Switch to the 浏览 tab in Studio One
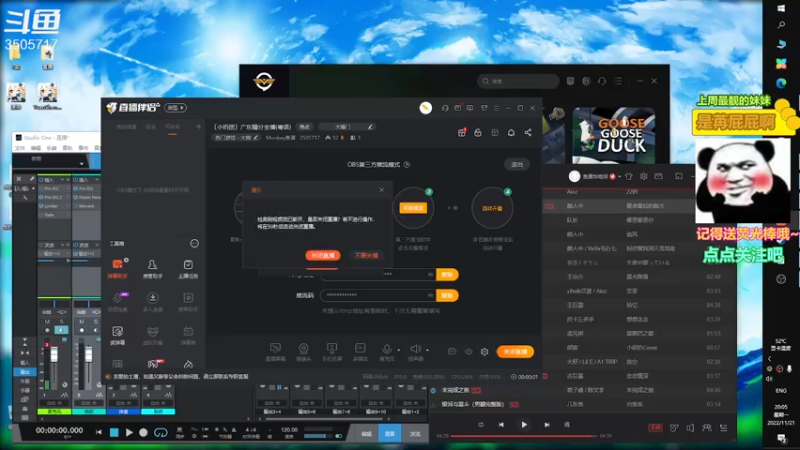The height and width of the screenshot is (450, 800). [415, 434]
